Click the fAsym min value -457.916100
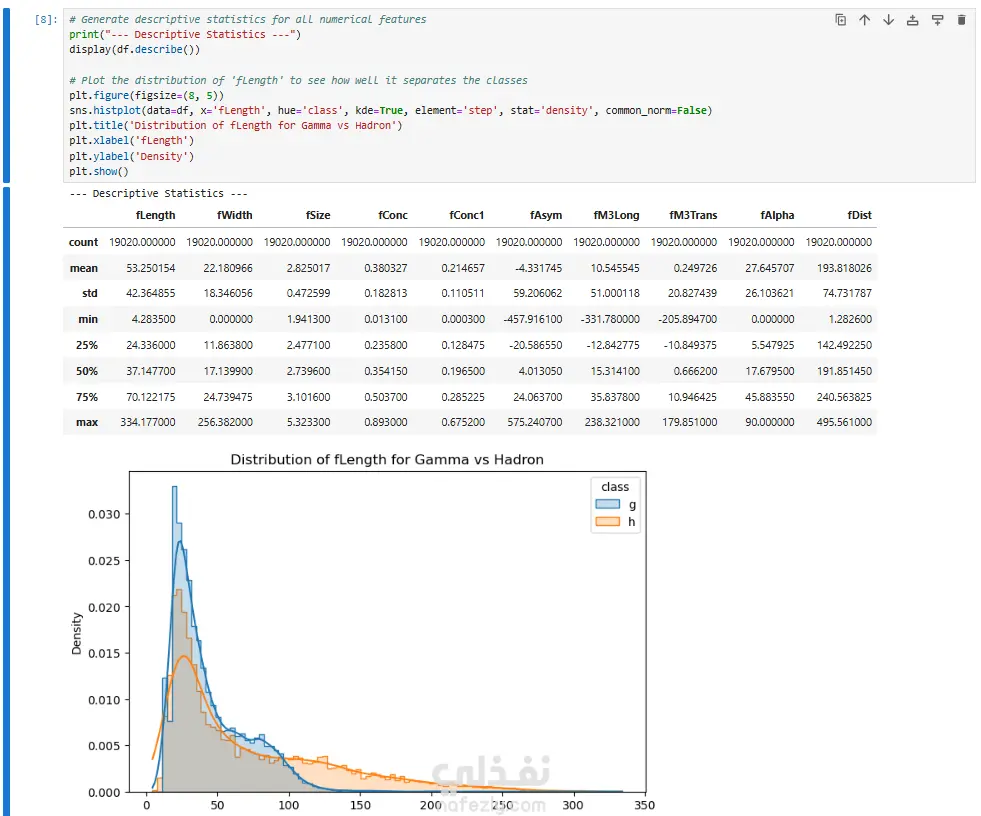The height and width of the screenshot is (816, 981). pos(532,319)
